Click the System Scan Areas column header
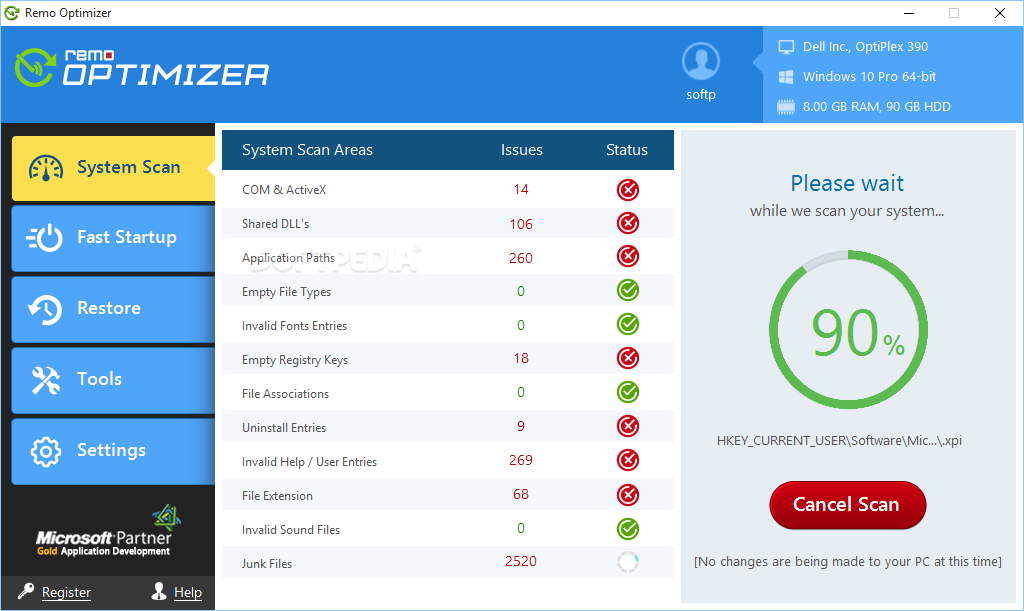 point(307,149)
